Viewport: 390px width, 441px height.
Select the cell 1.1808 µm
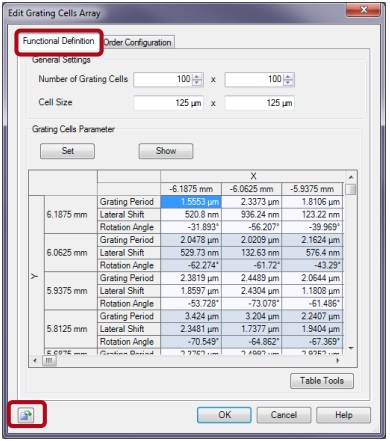(312, 291)
